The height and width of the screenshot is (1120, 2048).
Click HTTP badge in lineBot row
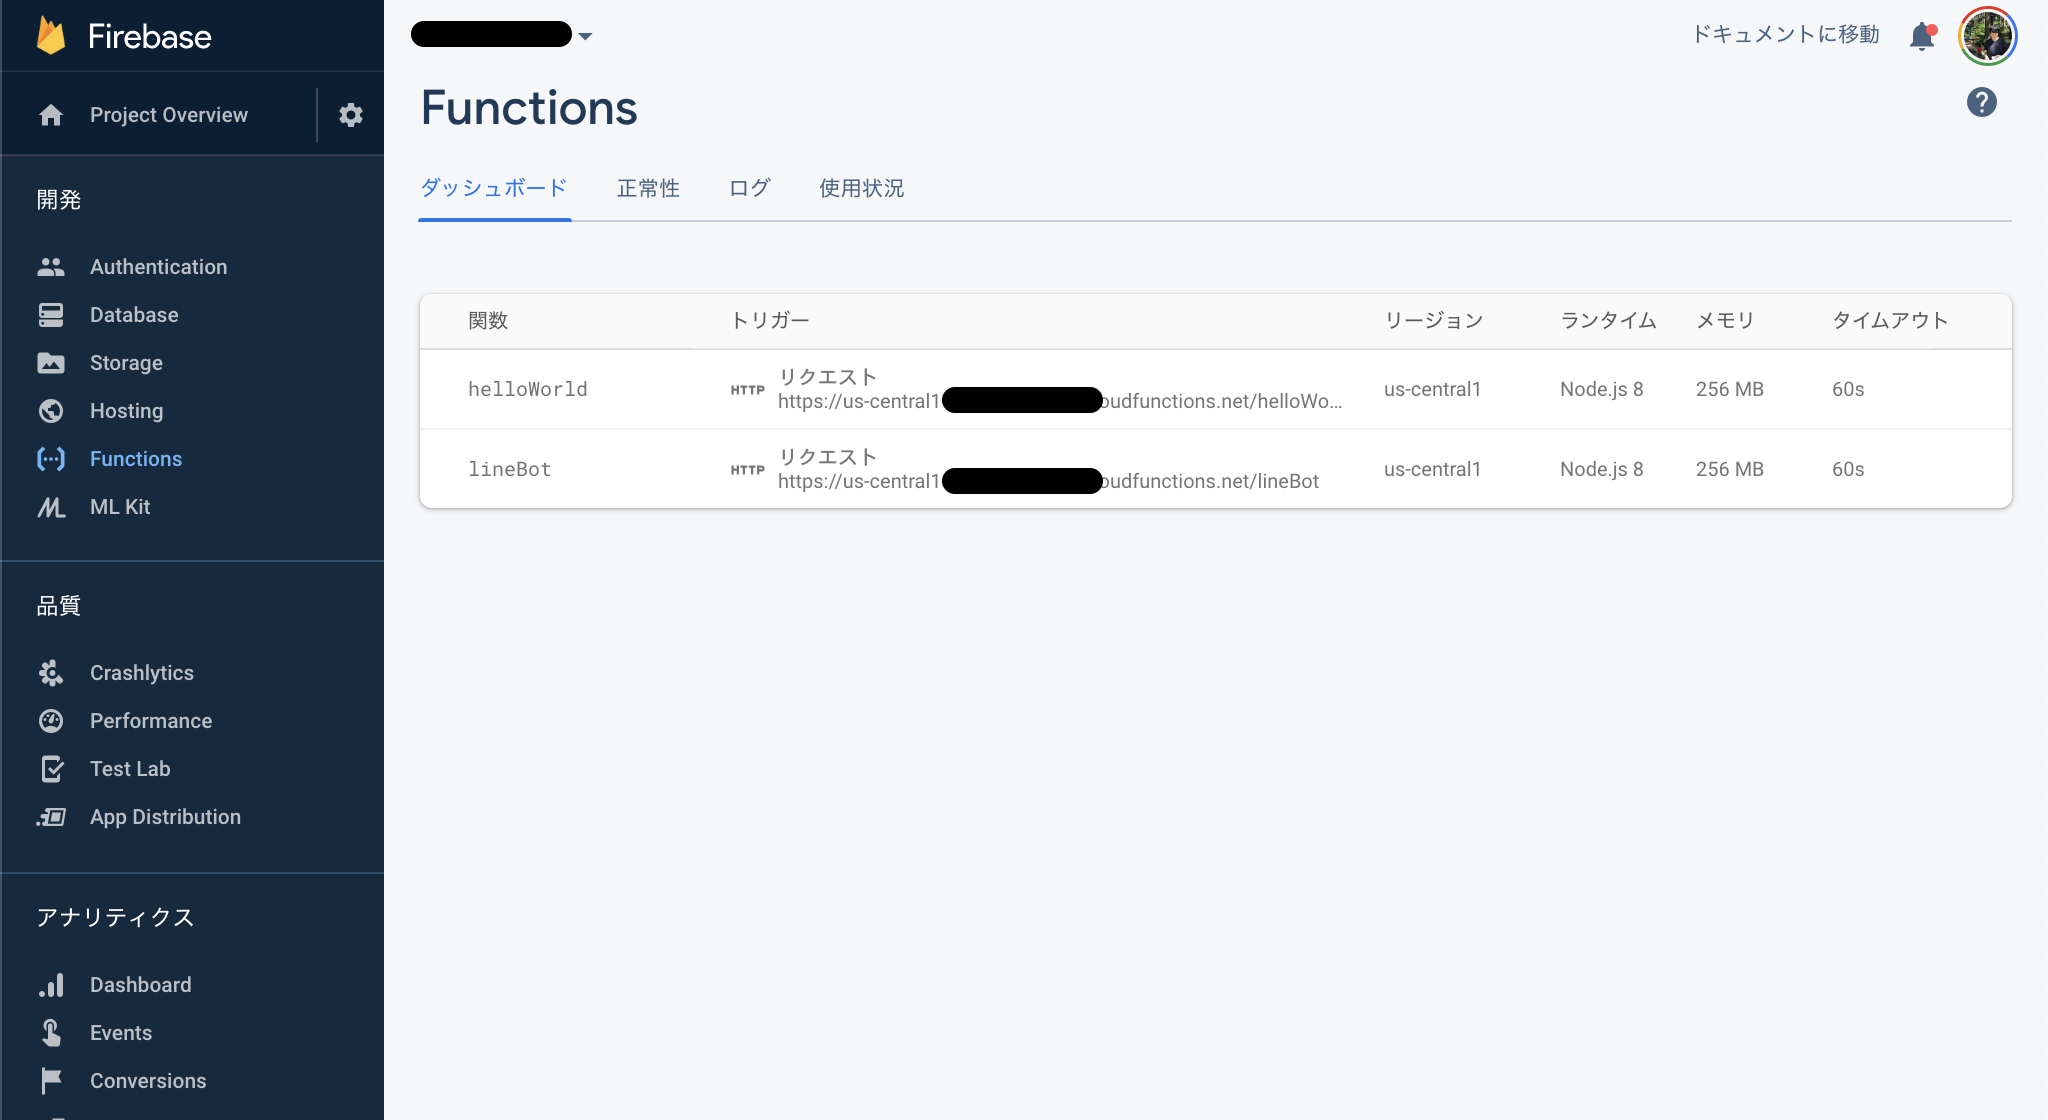pos(747,470)
